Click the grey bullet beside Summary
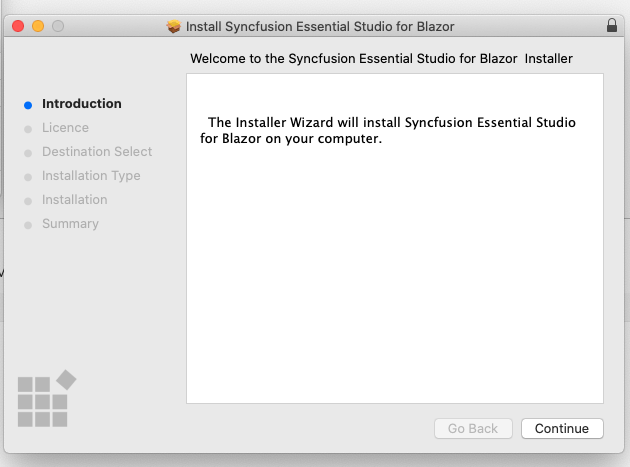This screenshot has height=467, width=630. (28, 225)
